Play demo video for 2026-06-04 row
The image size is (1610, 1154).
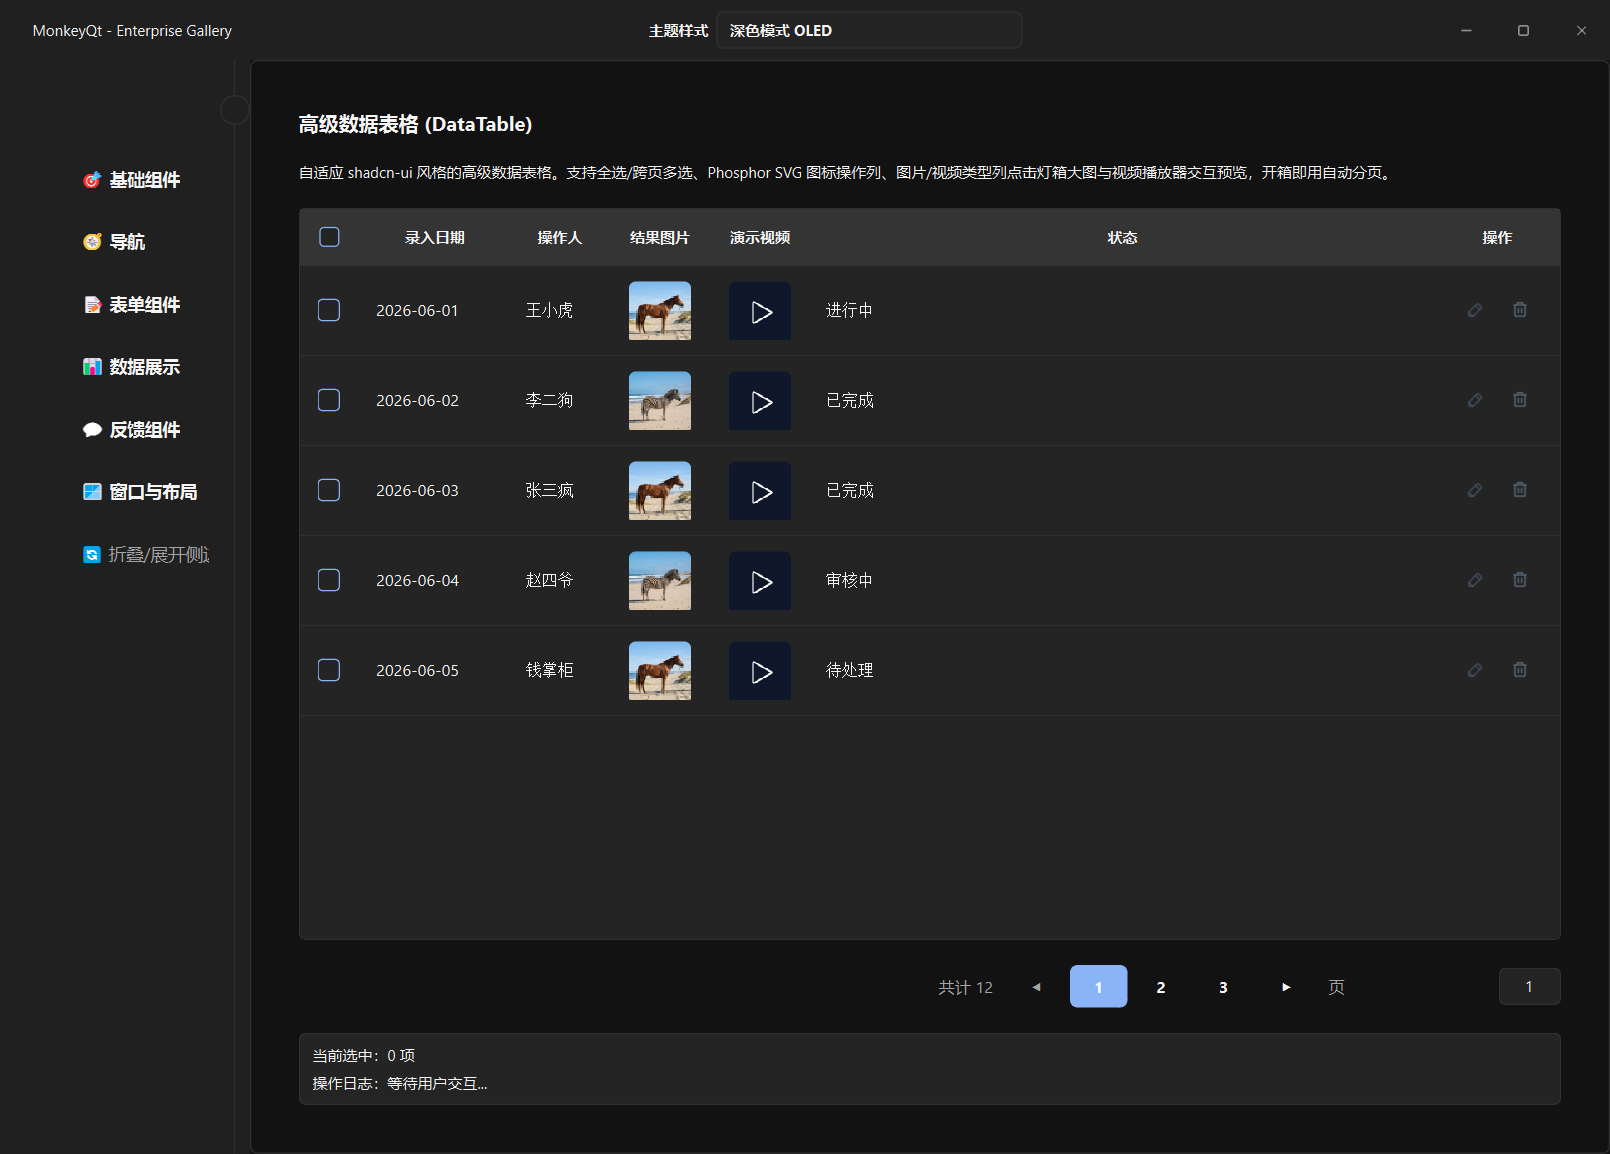tap(760, 581)
